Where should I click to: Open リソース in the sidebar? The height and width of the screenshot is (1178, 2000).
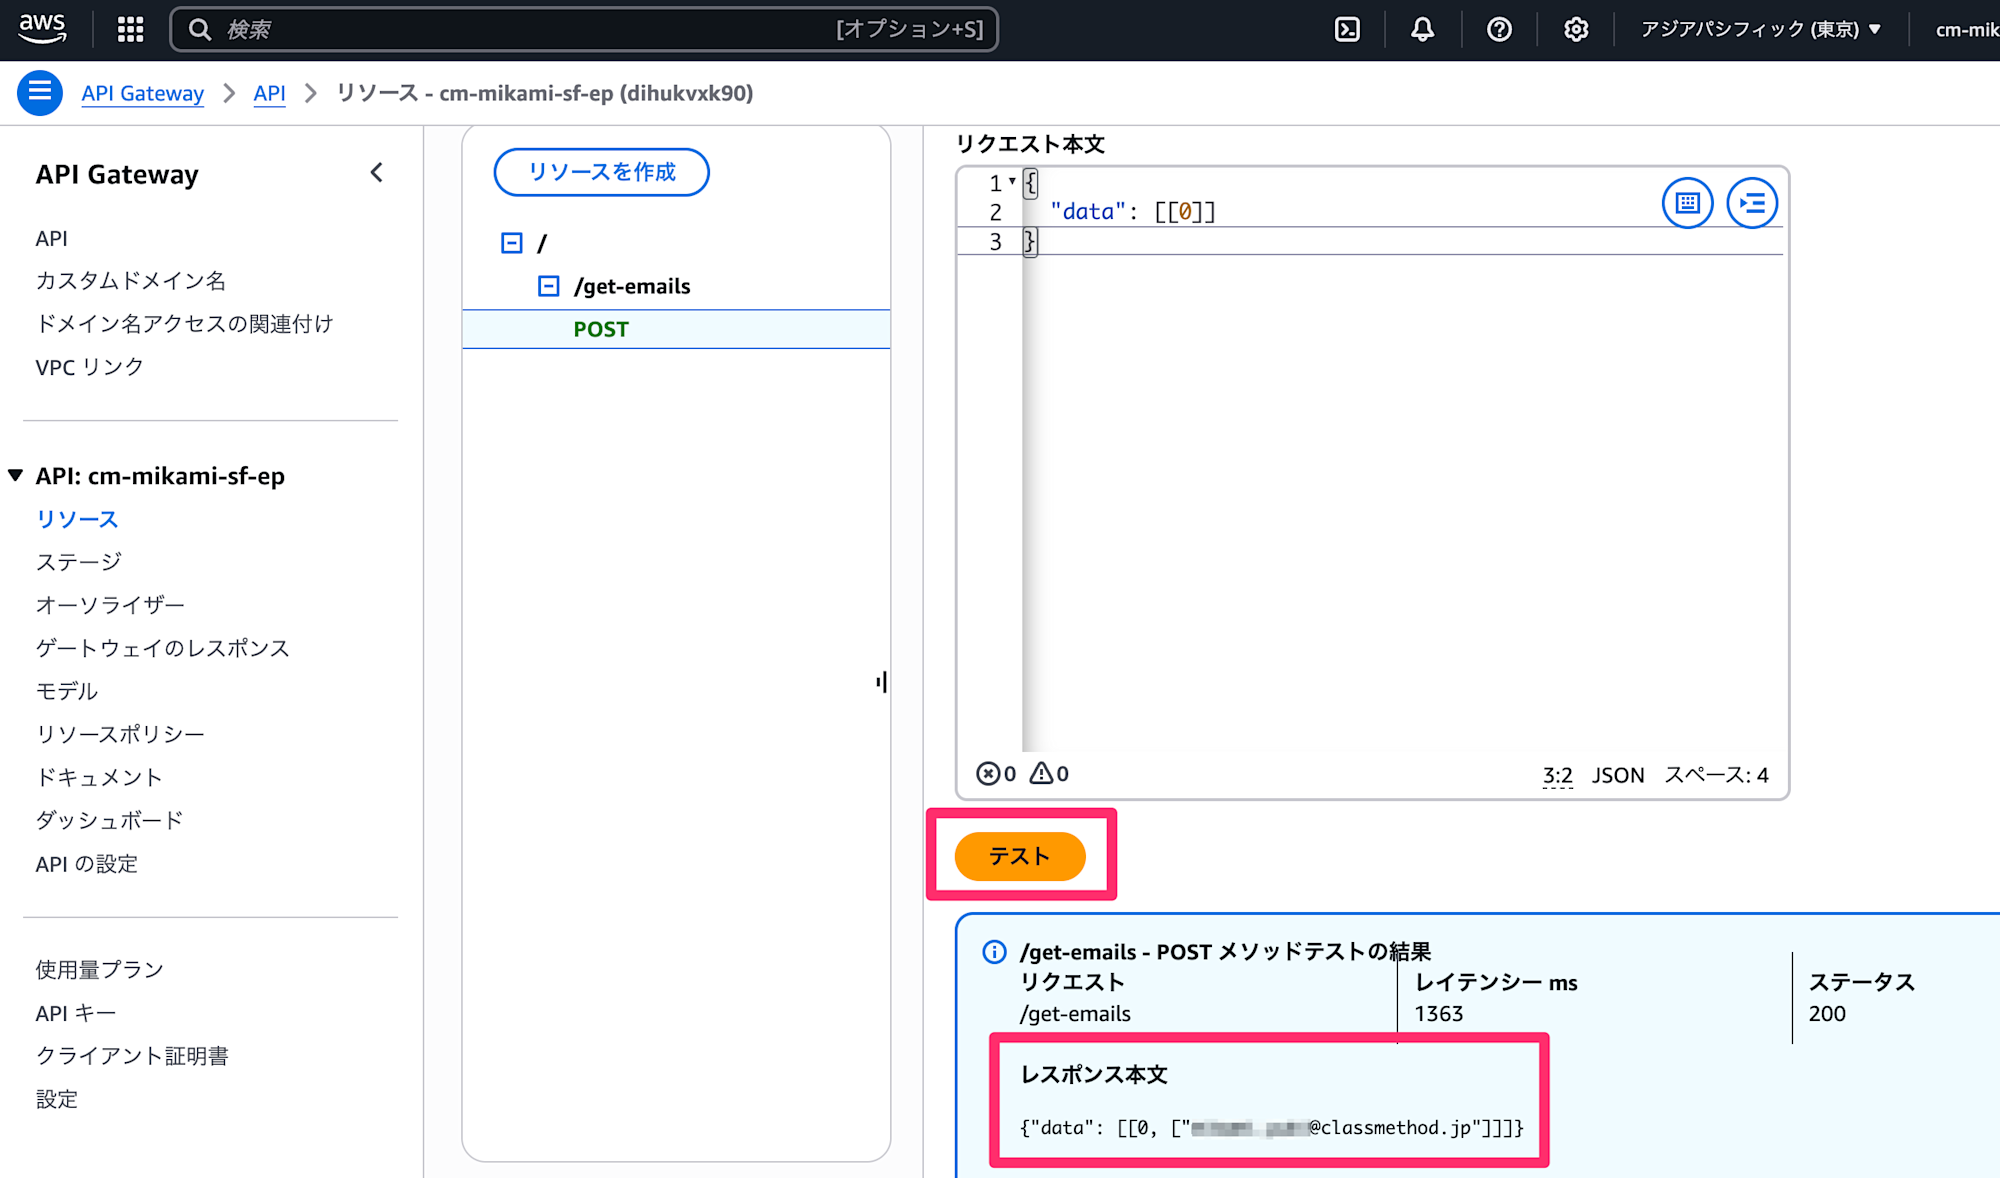point(77,519)
